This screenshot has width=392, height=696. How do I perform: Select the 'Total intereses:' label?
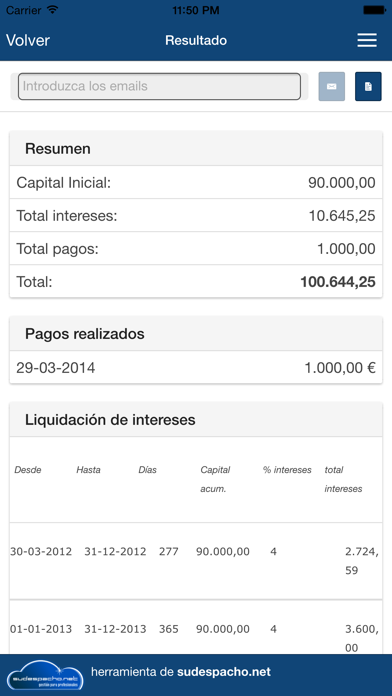67,216
